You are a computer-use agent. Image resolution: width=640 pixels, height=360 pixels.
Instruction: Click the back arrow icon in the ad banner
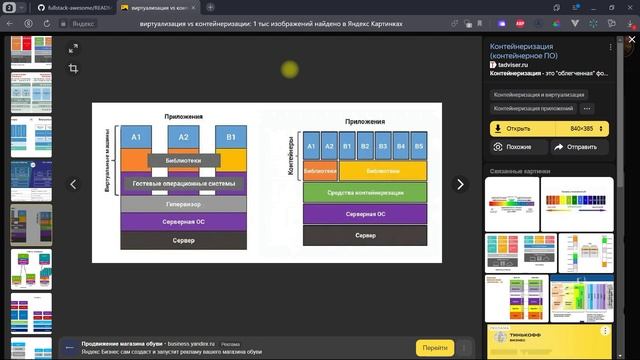(x=70, y=348)
